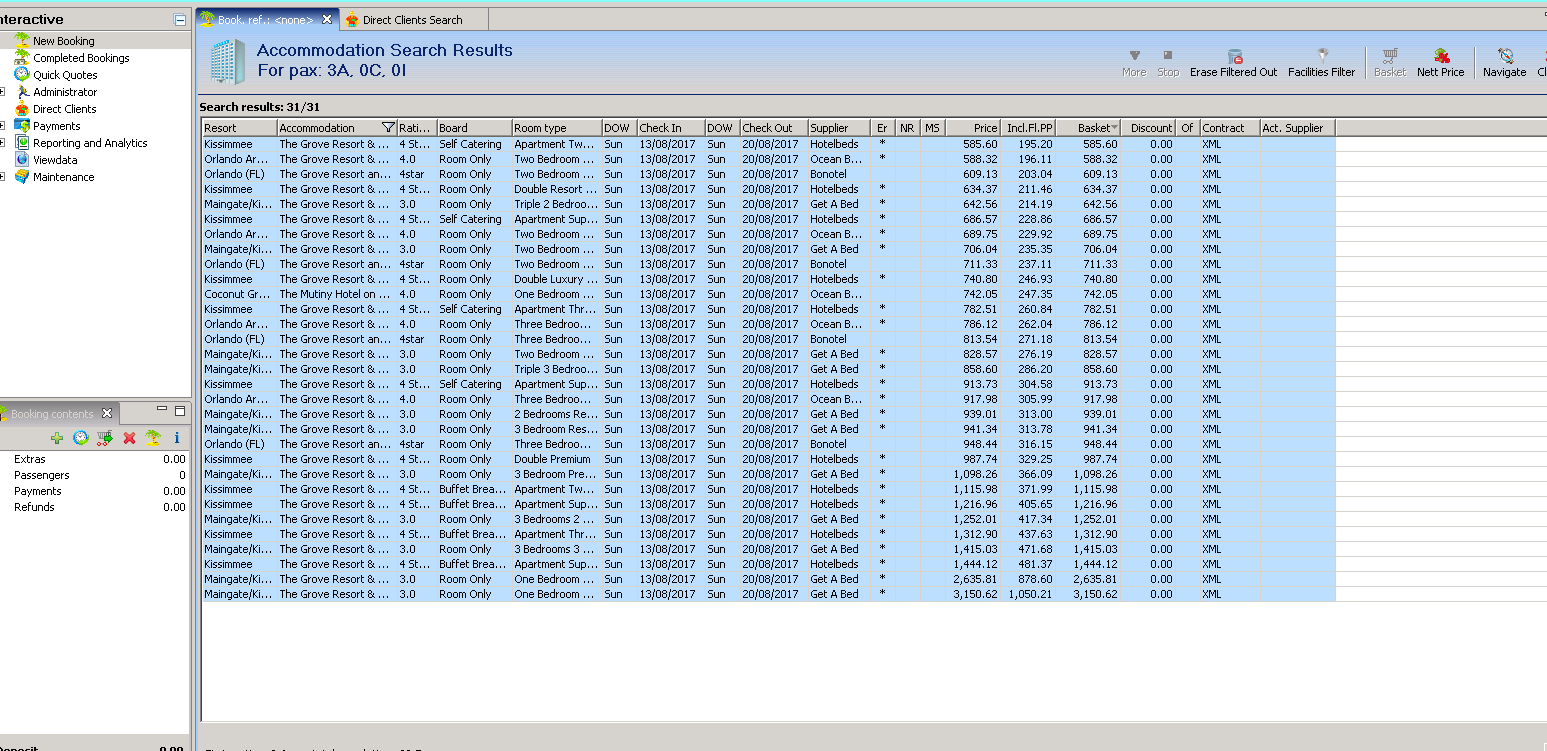Click the Rati... column header
This screenshot has height=751, width=1547.
tap(417, 128)
